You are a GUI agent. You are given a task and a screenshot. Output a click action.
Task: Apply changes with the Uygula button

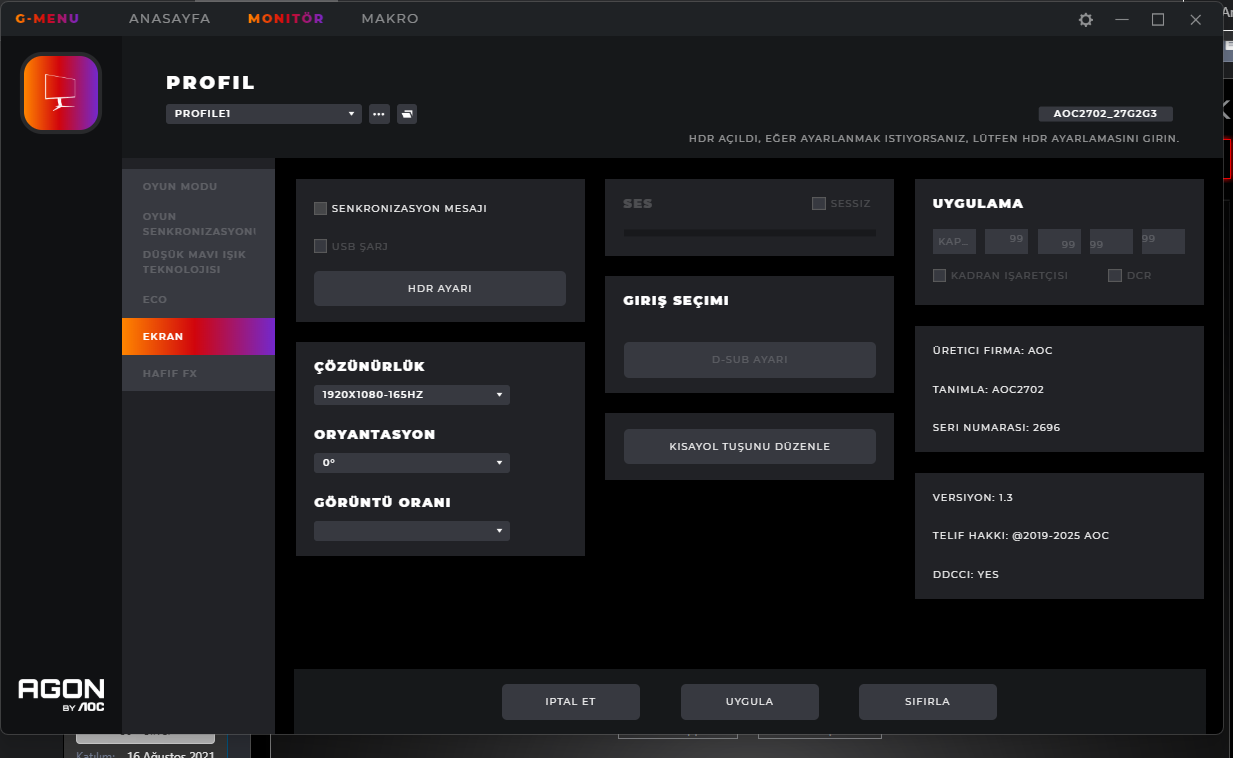click(750, 702)
